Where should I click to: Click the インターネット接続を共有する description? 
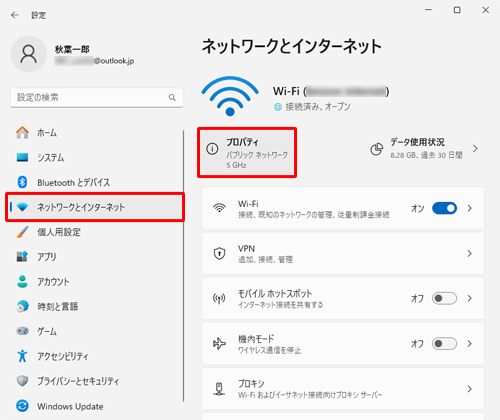(x=280, y=305)
